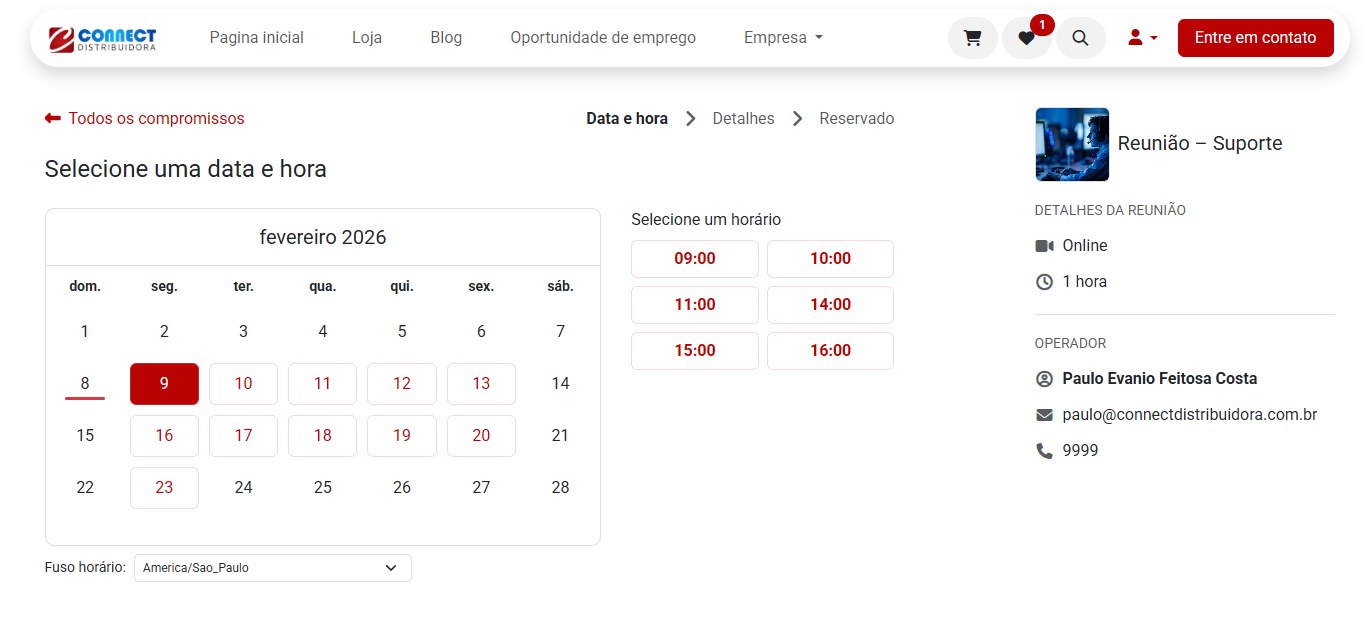
Task: Go to the Loja menu item
Action: click(x=367, y=38)
